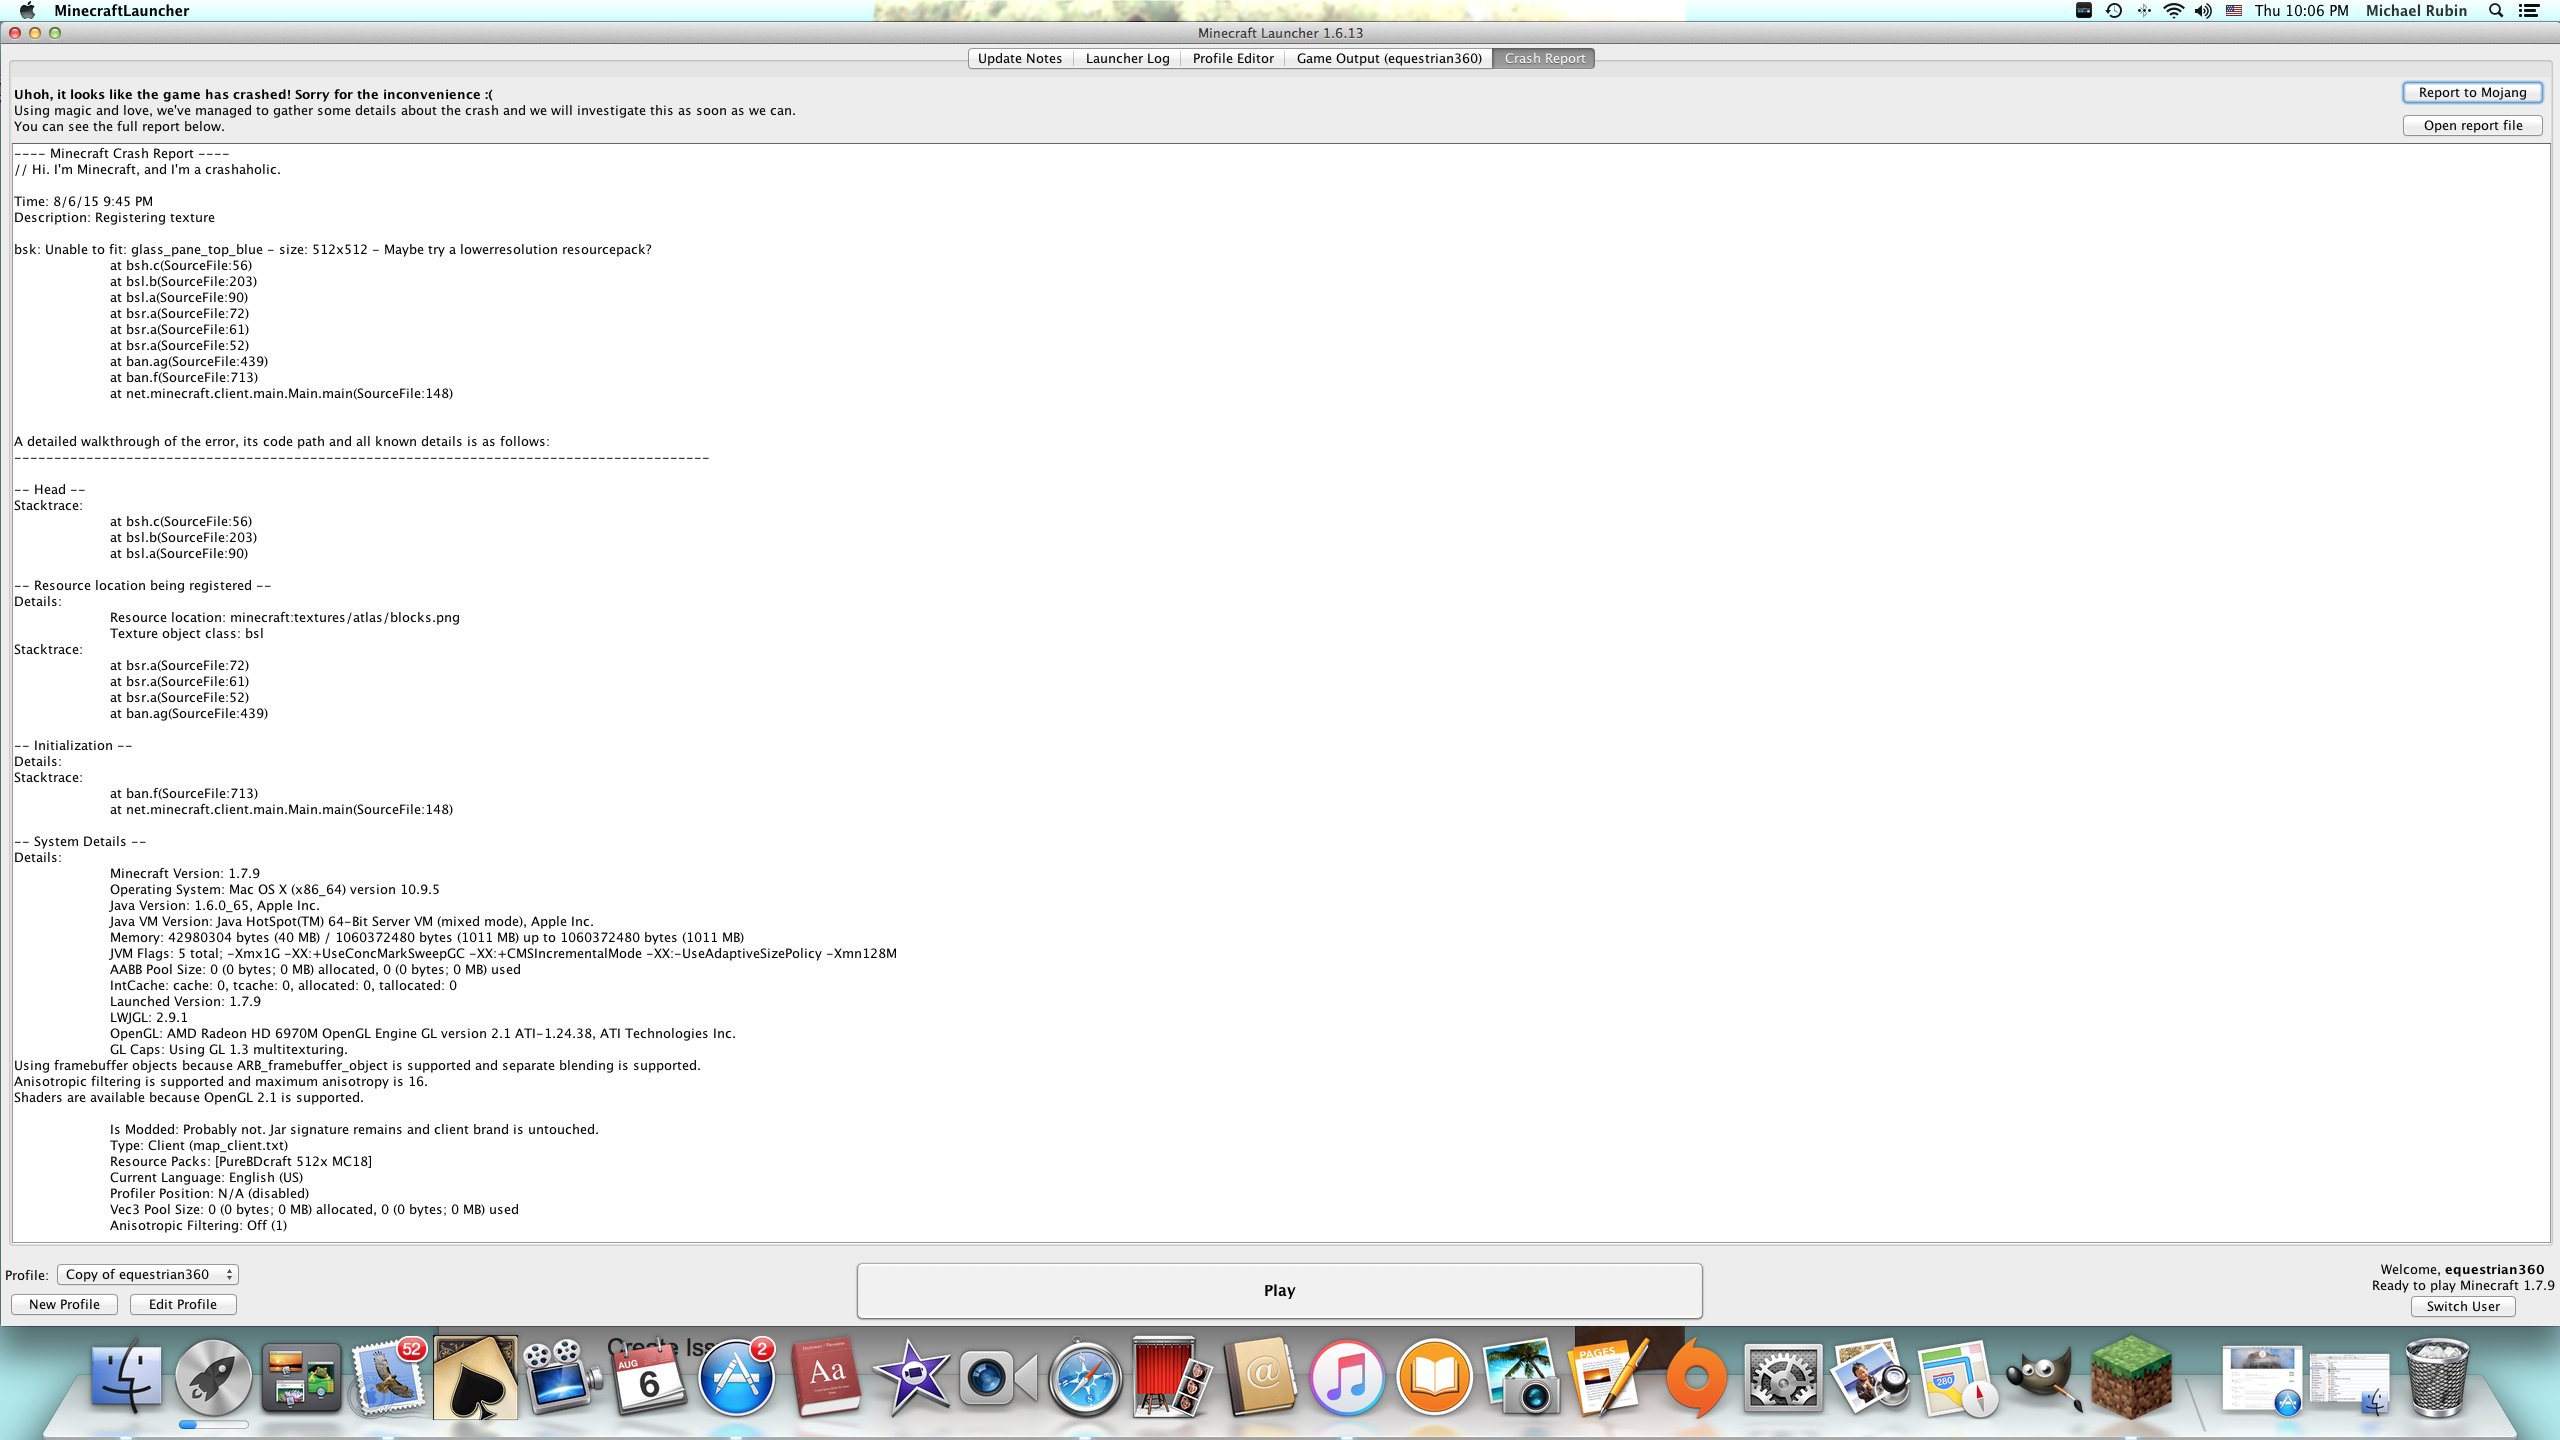Click the Spotlight search magnifier icon
The height and width of the screenshot is (1440, 2560).
2496,11
